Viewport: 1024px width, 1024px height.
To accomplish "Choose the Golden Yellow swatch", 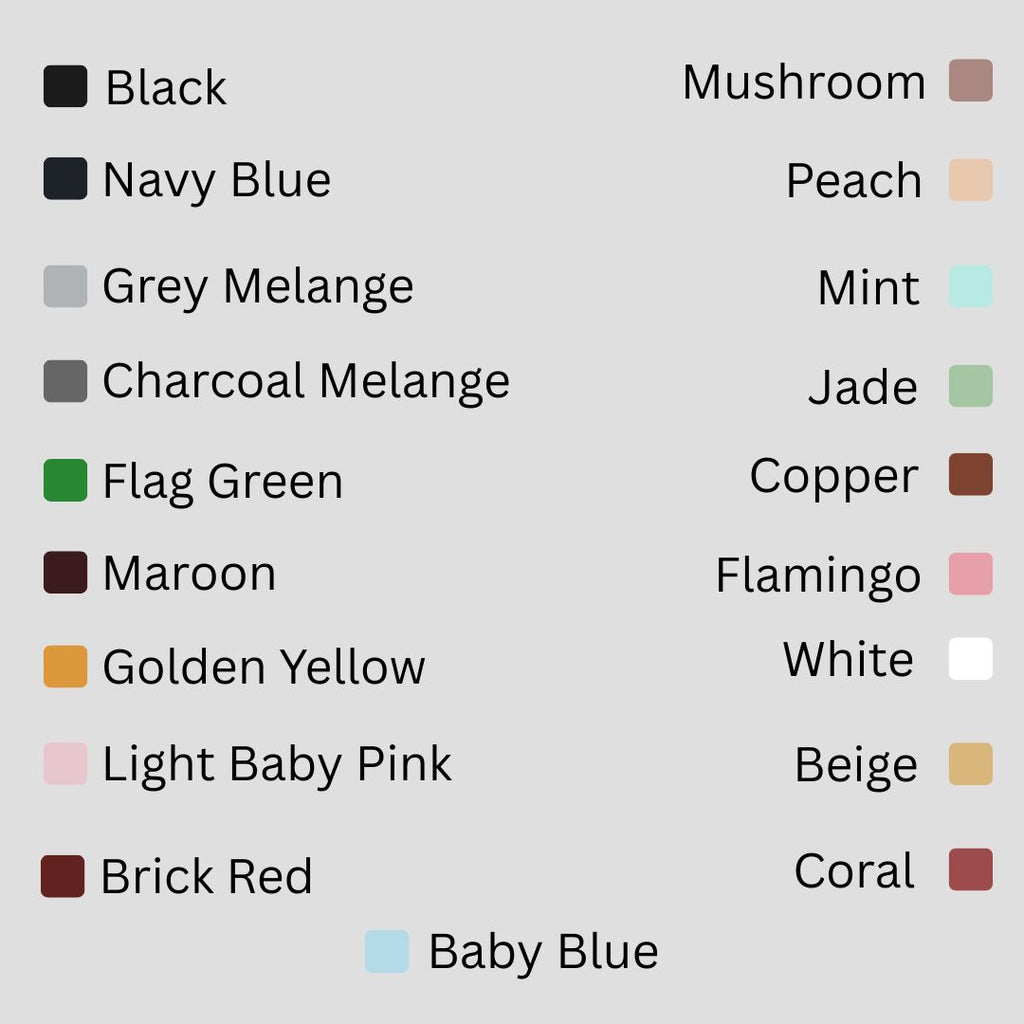I will [65, 666].
